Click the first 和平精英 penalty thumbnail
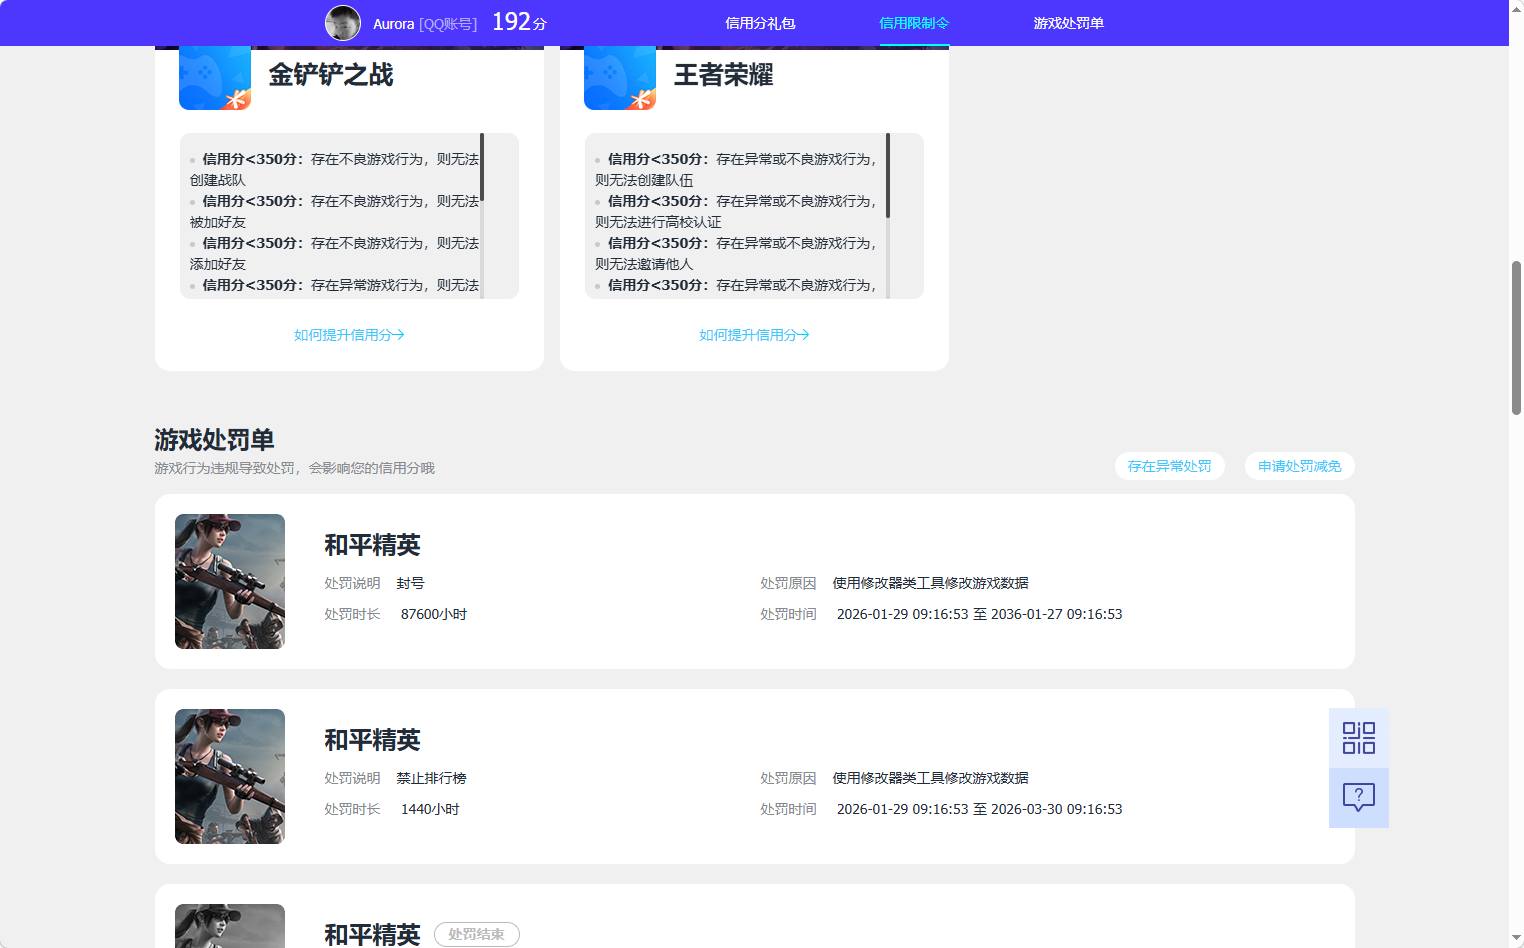 coord(229,581)
